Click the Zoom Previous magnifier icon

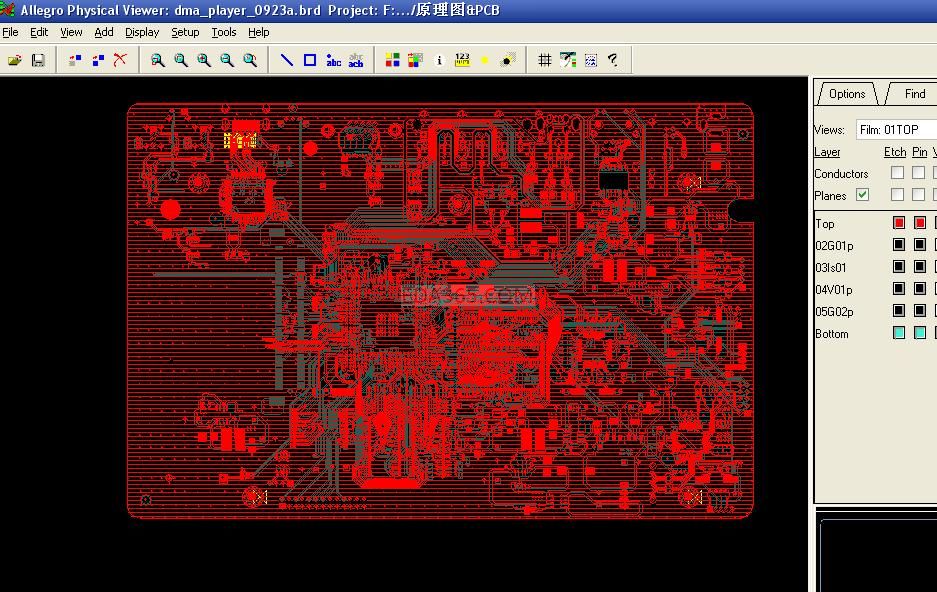[x=250, y=60]
